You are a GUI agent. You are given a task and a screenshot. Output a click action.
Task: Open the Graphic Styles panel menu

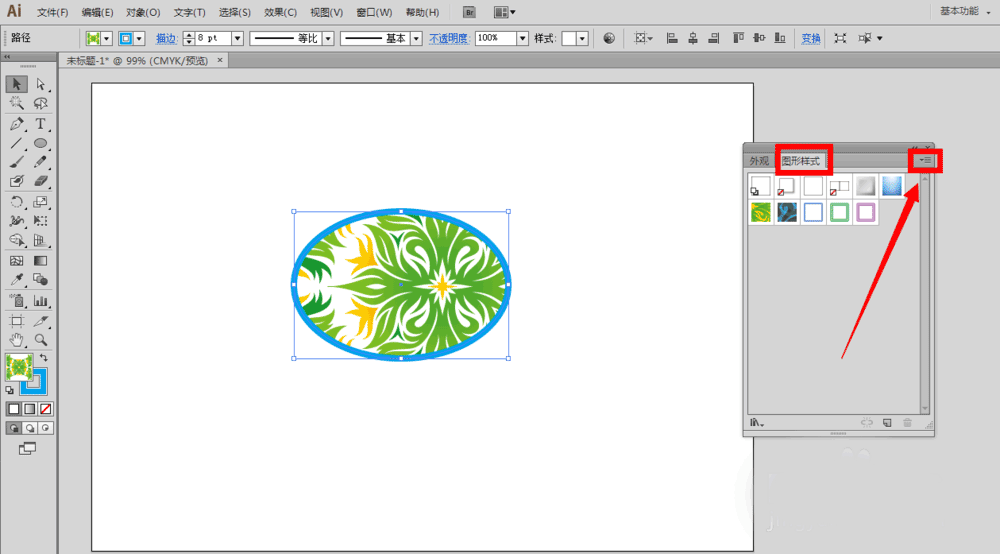coord(925,161)
